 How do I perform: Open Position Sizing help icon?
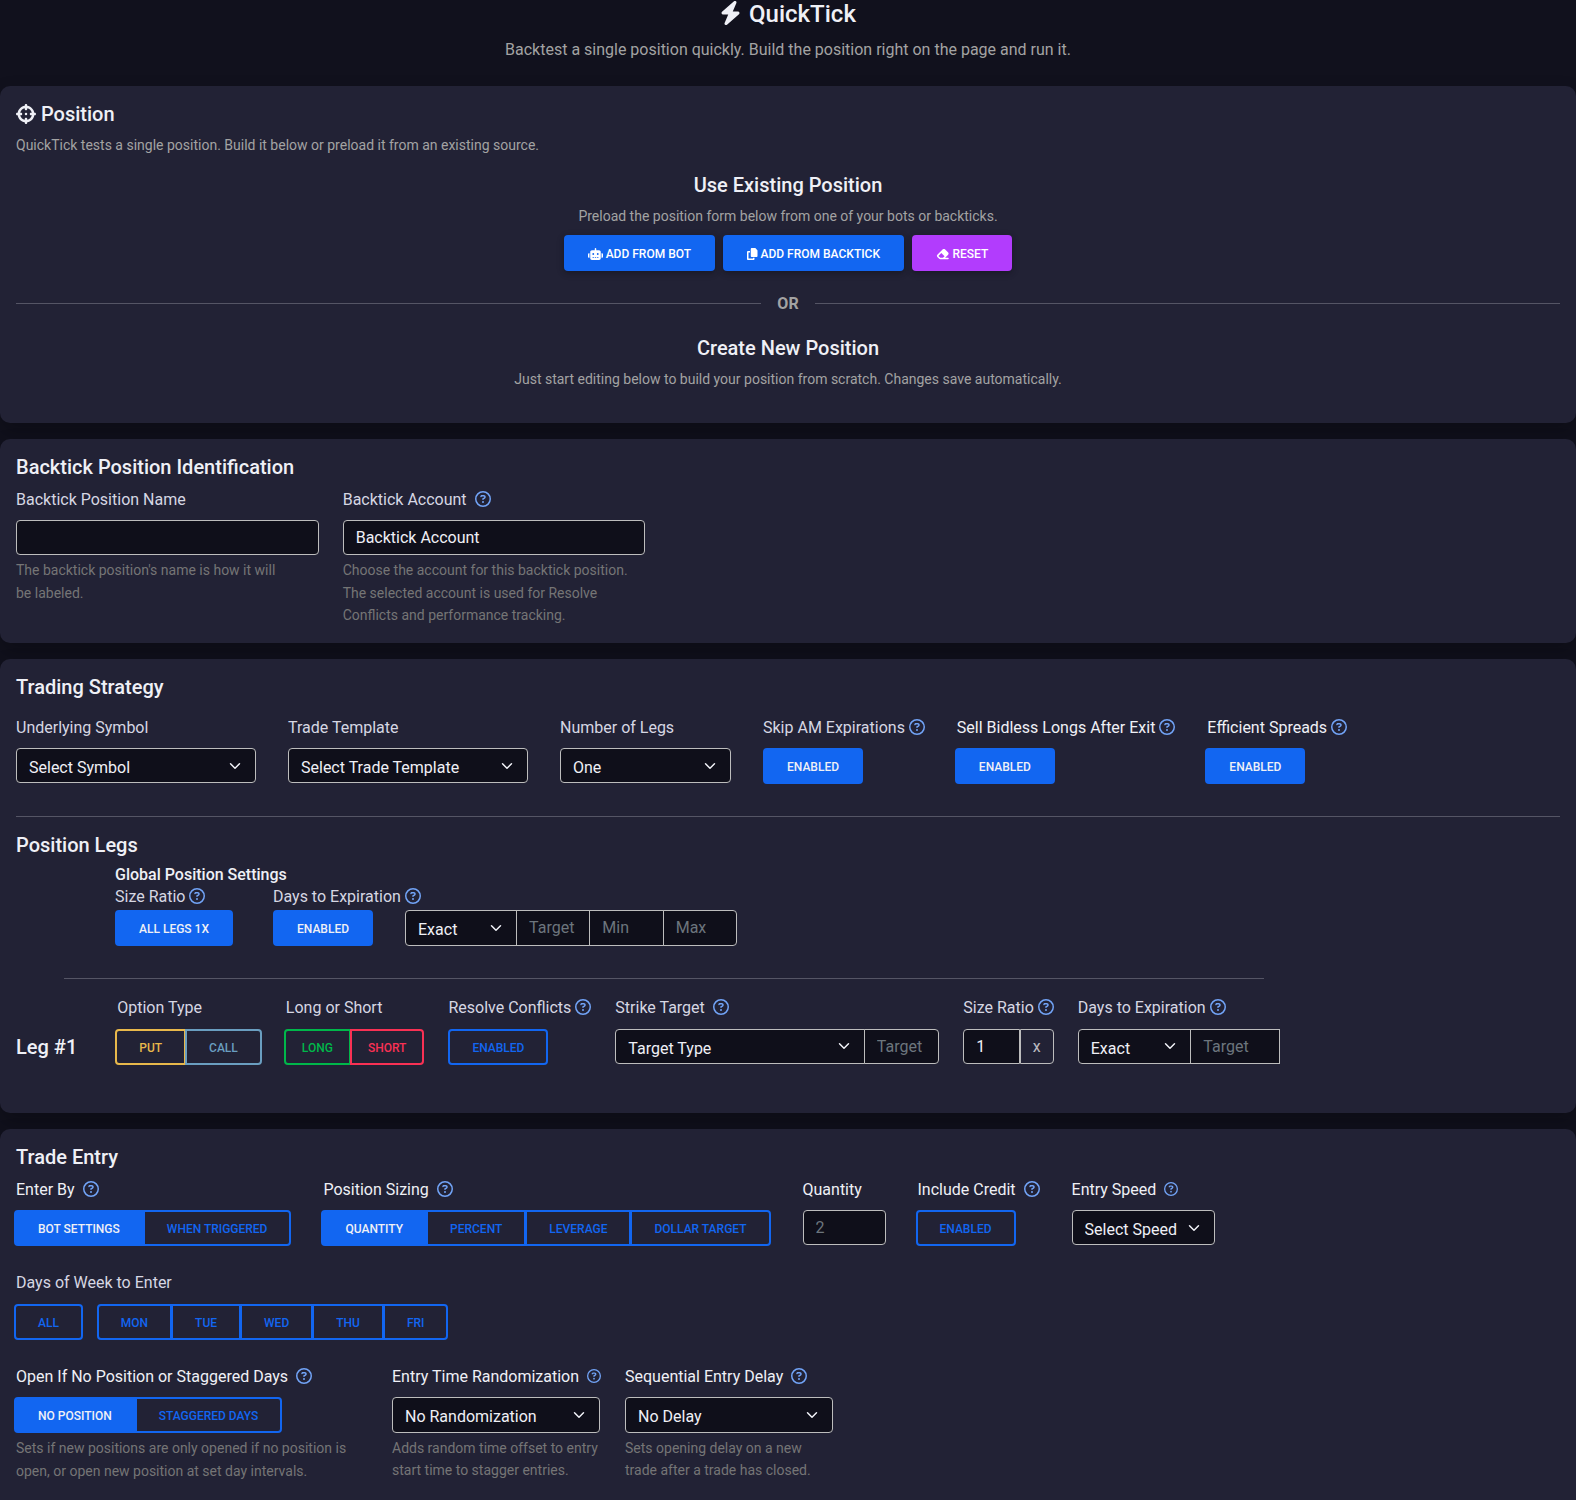point(445,1189)
